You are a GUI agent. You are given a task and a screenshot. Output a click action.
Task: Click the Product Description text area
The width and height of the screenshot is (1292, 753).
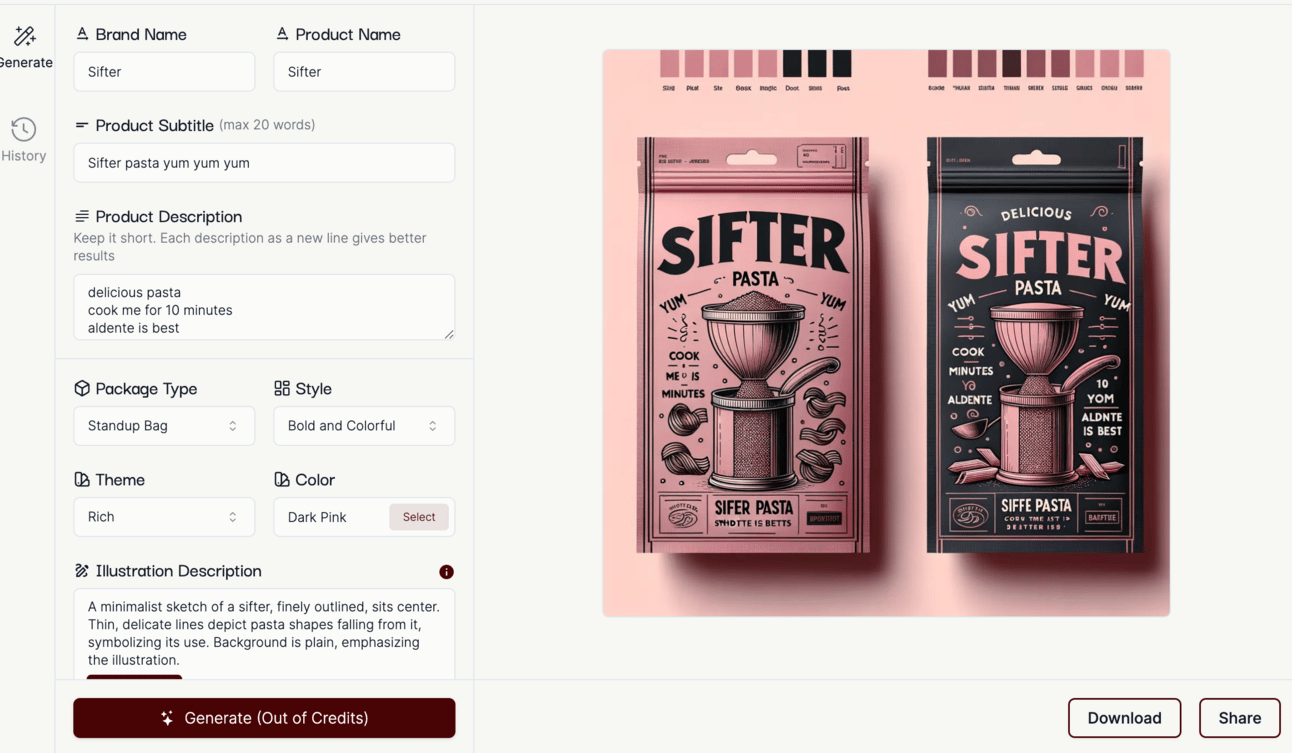pos(264,307)
